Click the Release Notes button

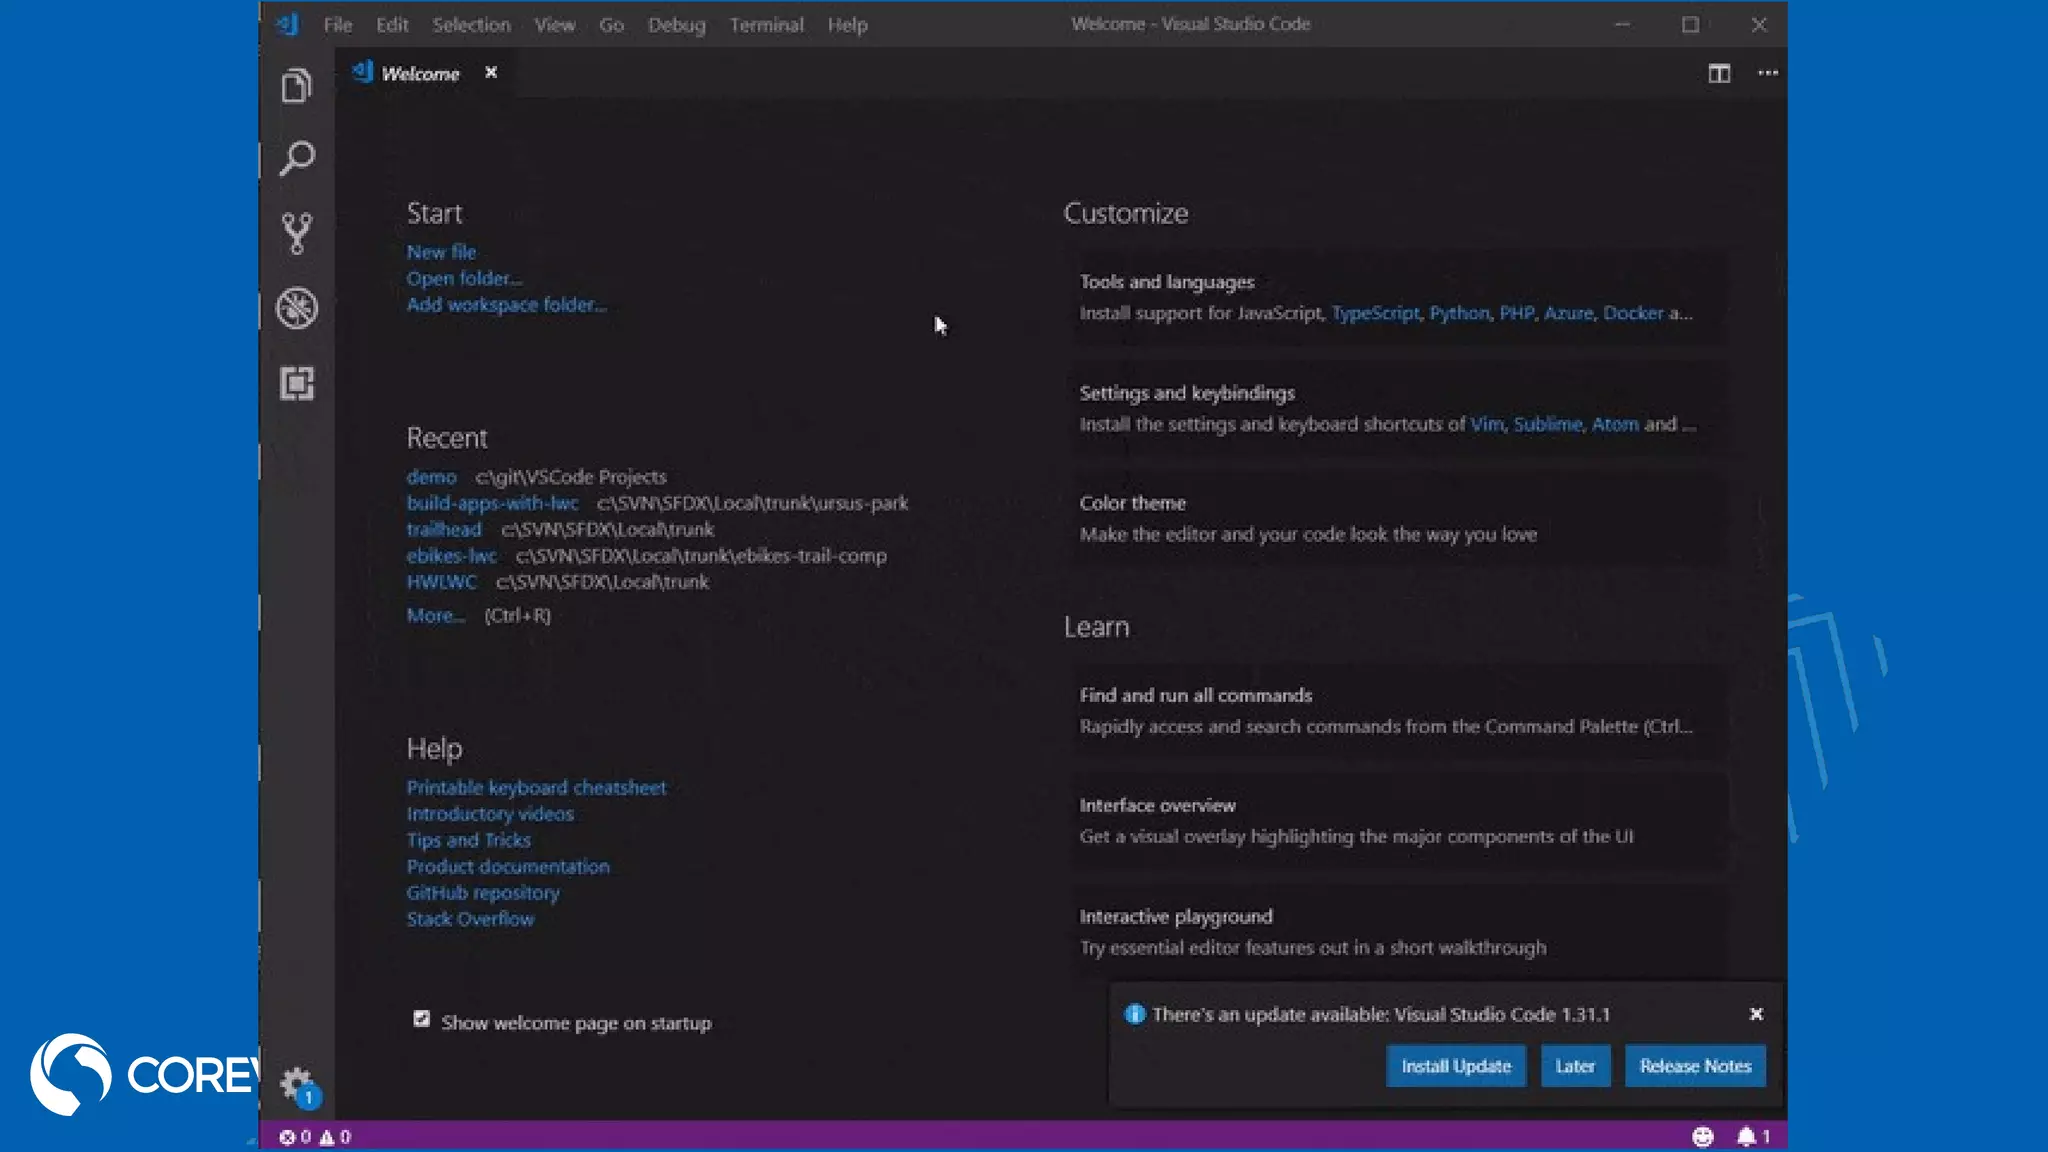point(1694,1066)
